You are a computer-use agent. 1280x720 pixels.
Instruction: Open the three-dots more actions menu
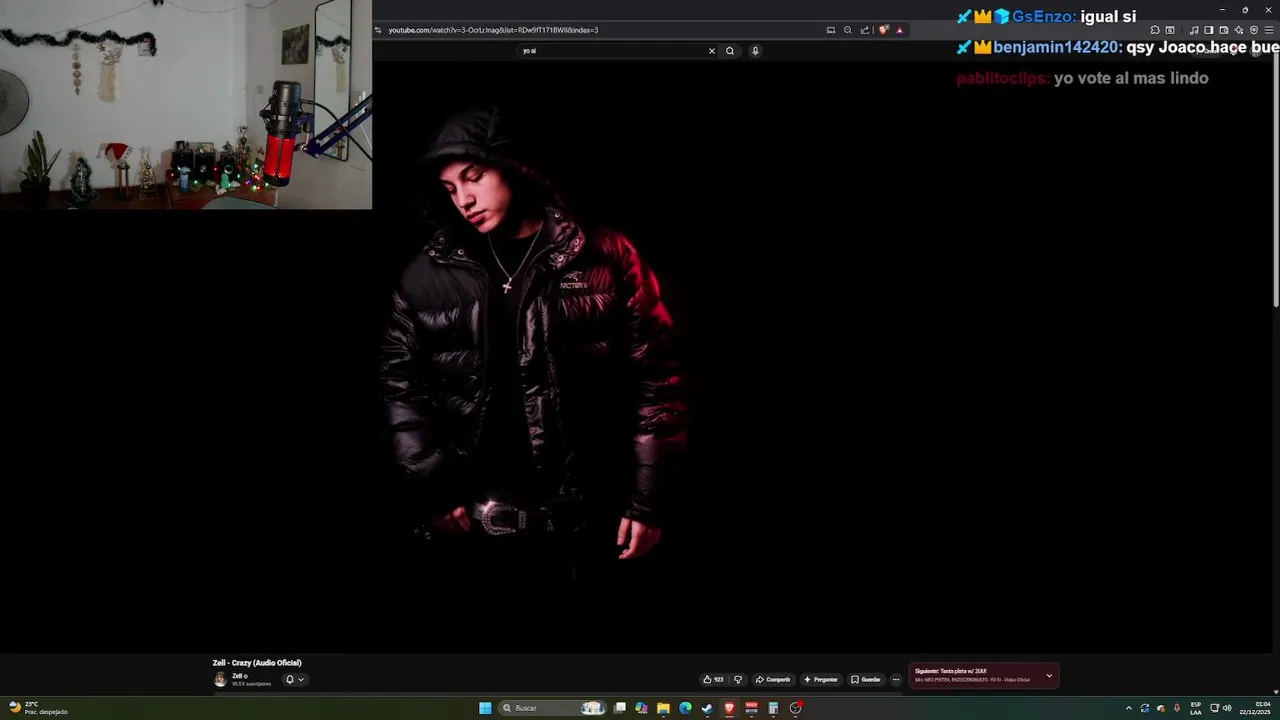tap(896, 679)
